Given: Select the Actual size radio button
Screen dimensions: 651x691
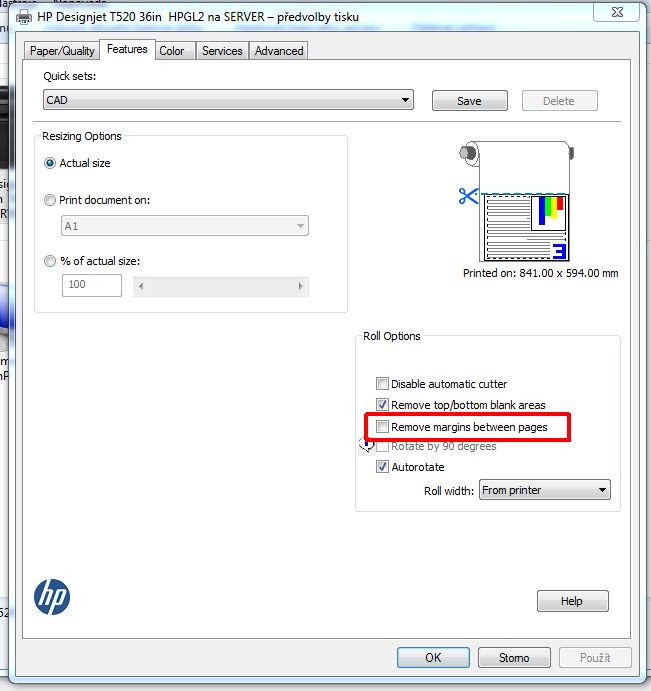Looking at the screenshot, I should (50, 163).
